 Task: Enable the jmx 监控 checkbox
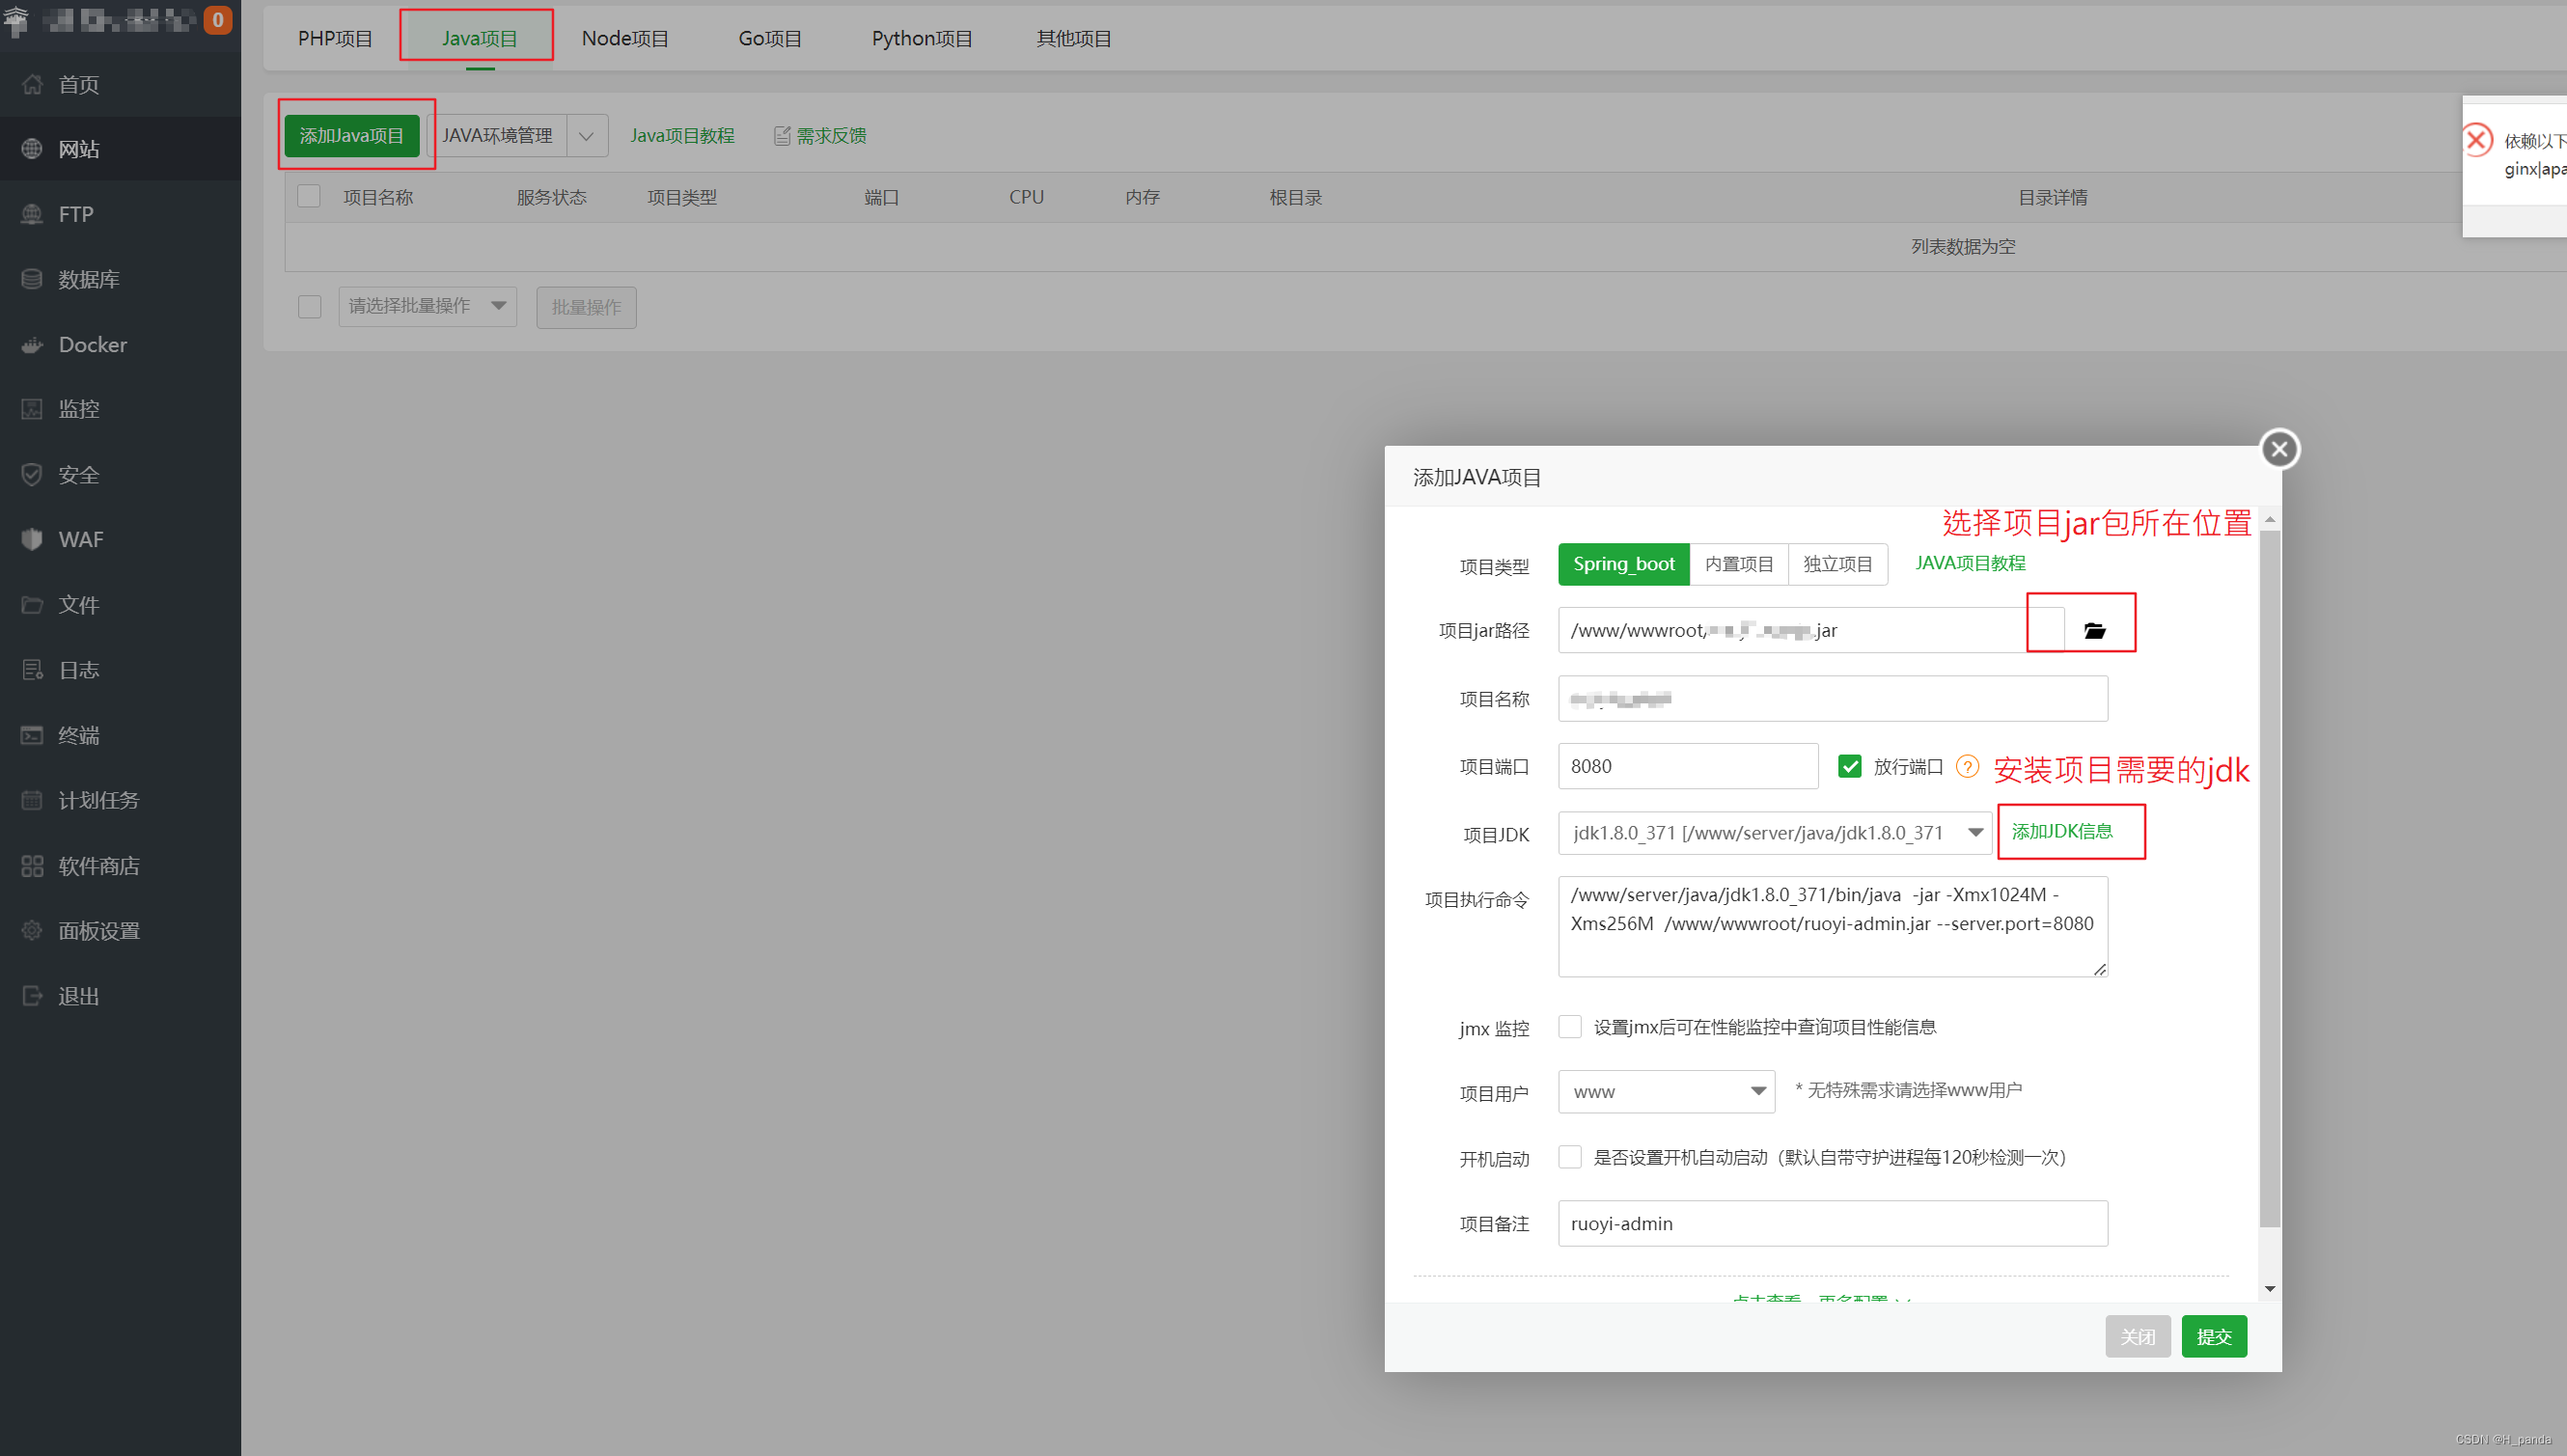click(x=1570, y=1027)
